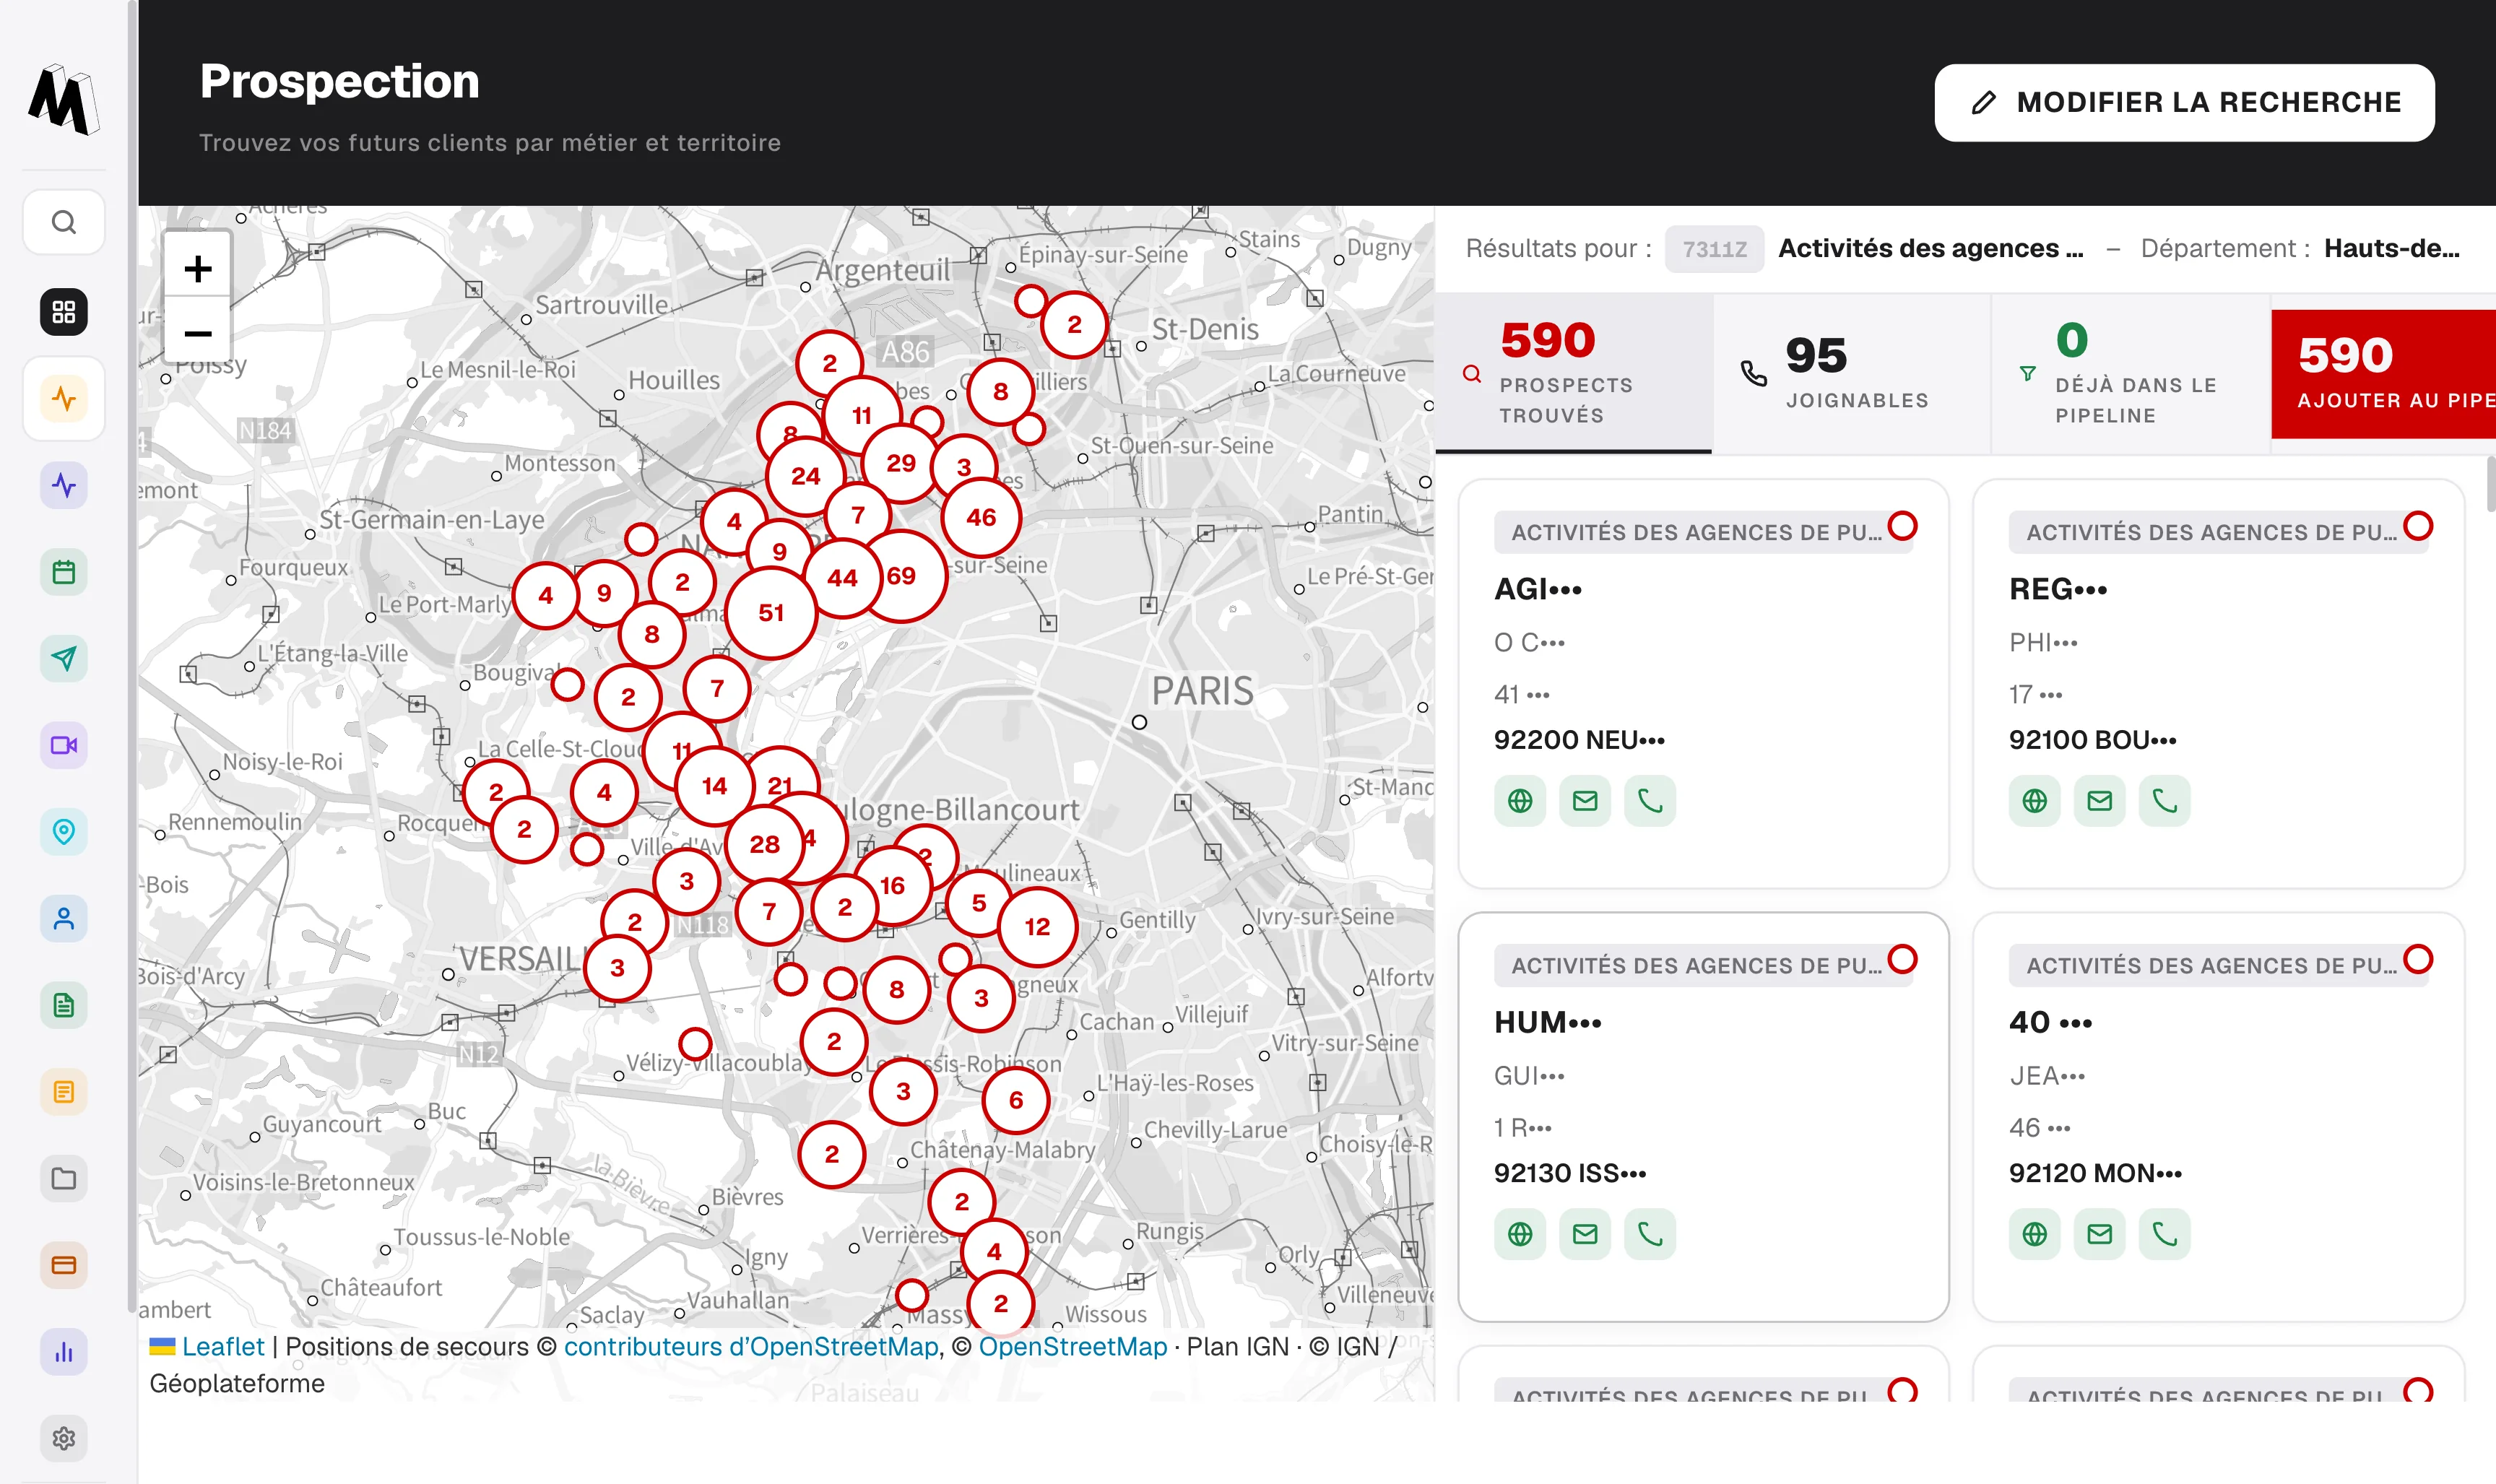Click the red Ajouter au pipeline button
This screenshot has height=1484, width=2496.
pyautogui.click(x=2383, y=373)
